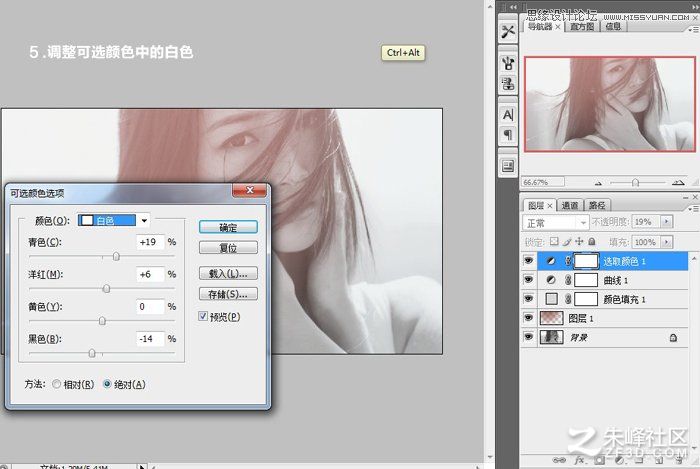Hide the 颜色填充 1 layer
This screenshot has width=700, height=469.
(x=529, y=299)
